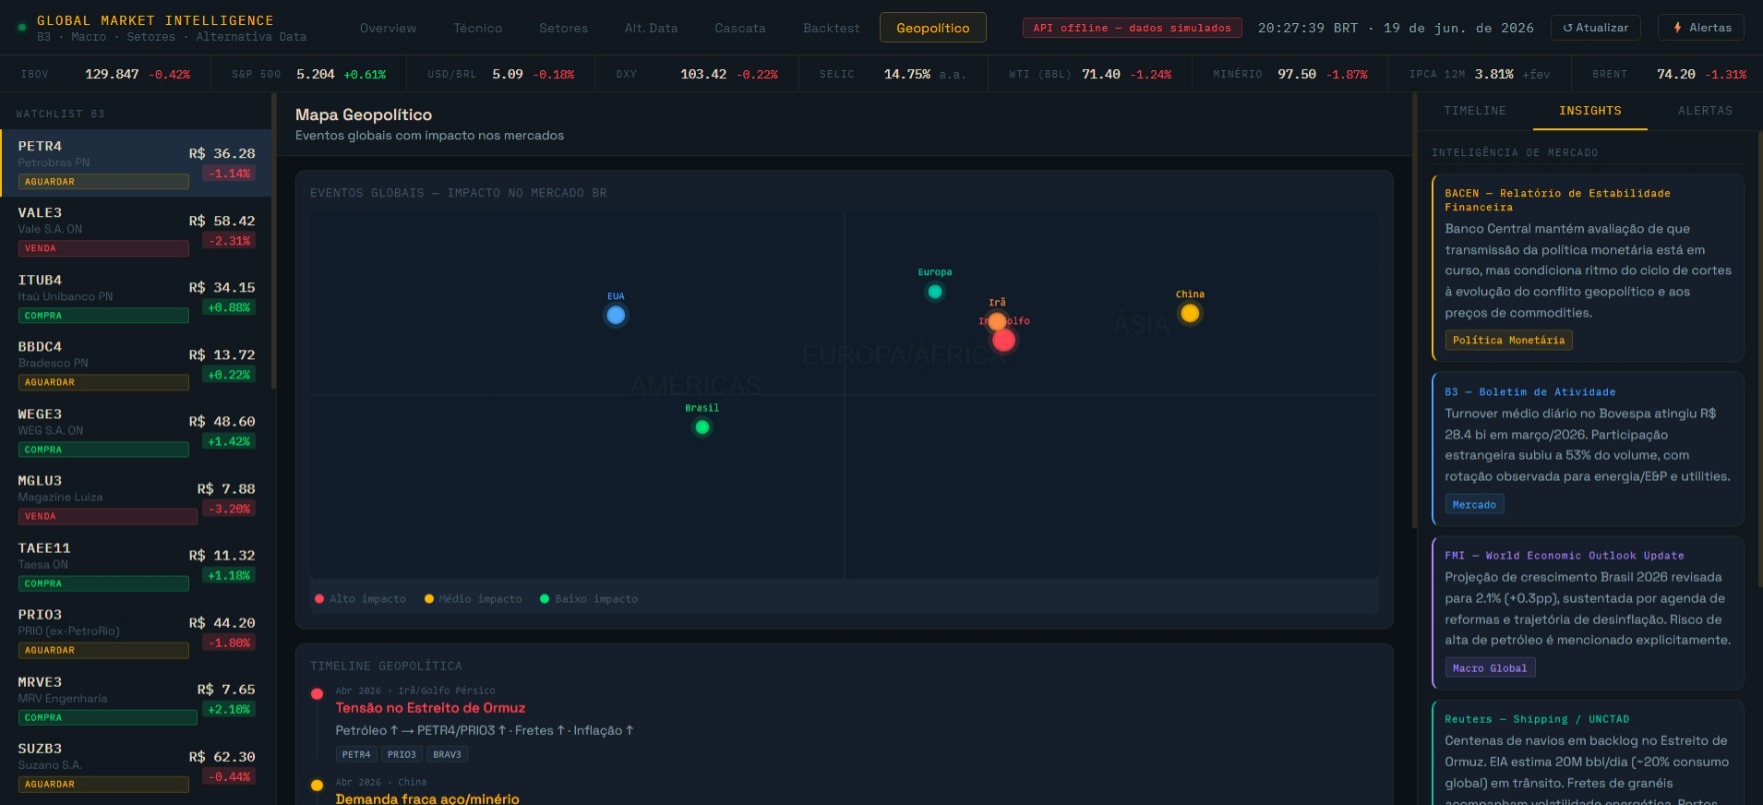Open the Backtest tab
This screenshot has height=805, width=1763.
point(831,28)
